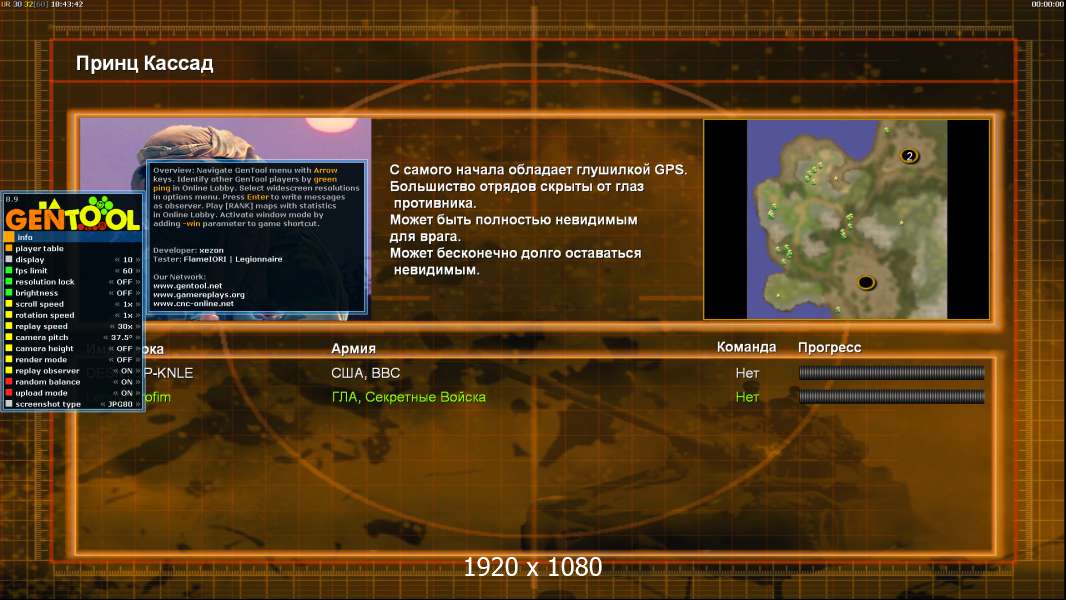Toggle the replay observer ON value
The height and width of the screenshot is (600, 1066).
click(126, 371)
